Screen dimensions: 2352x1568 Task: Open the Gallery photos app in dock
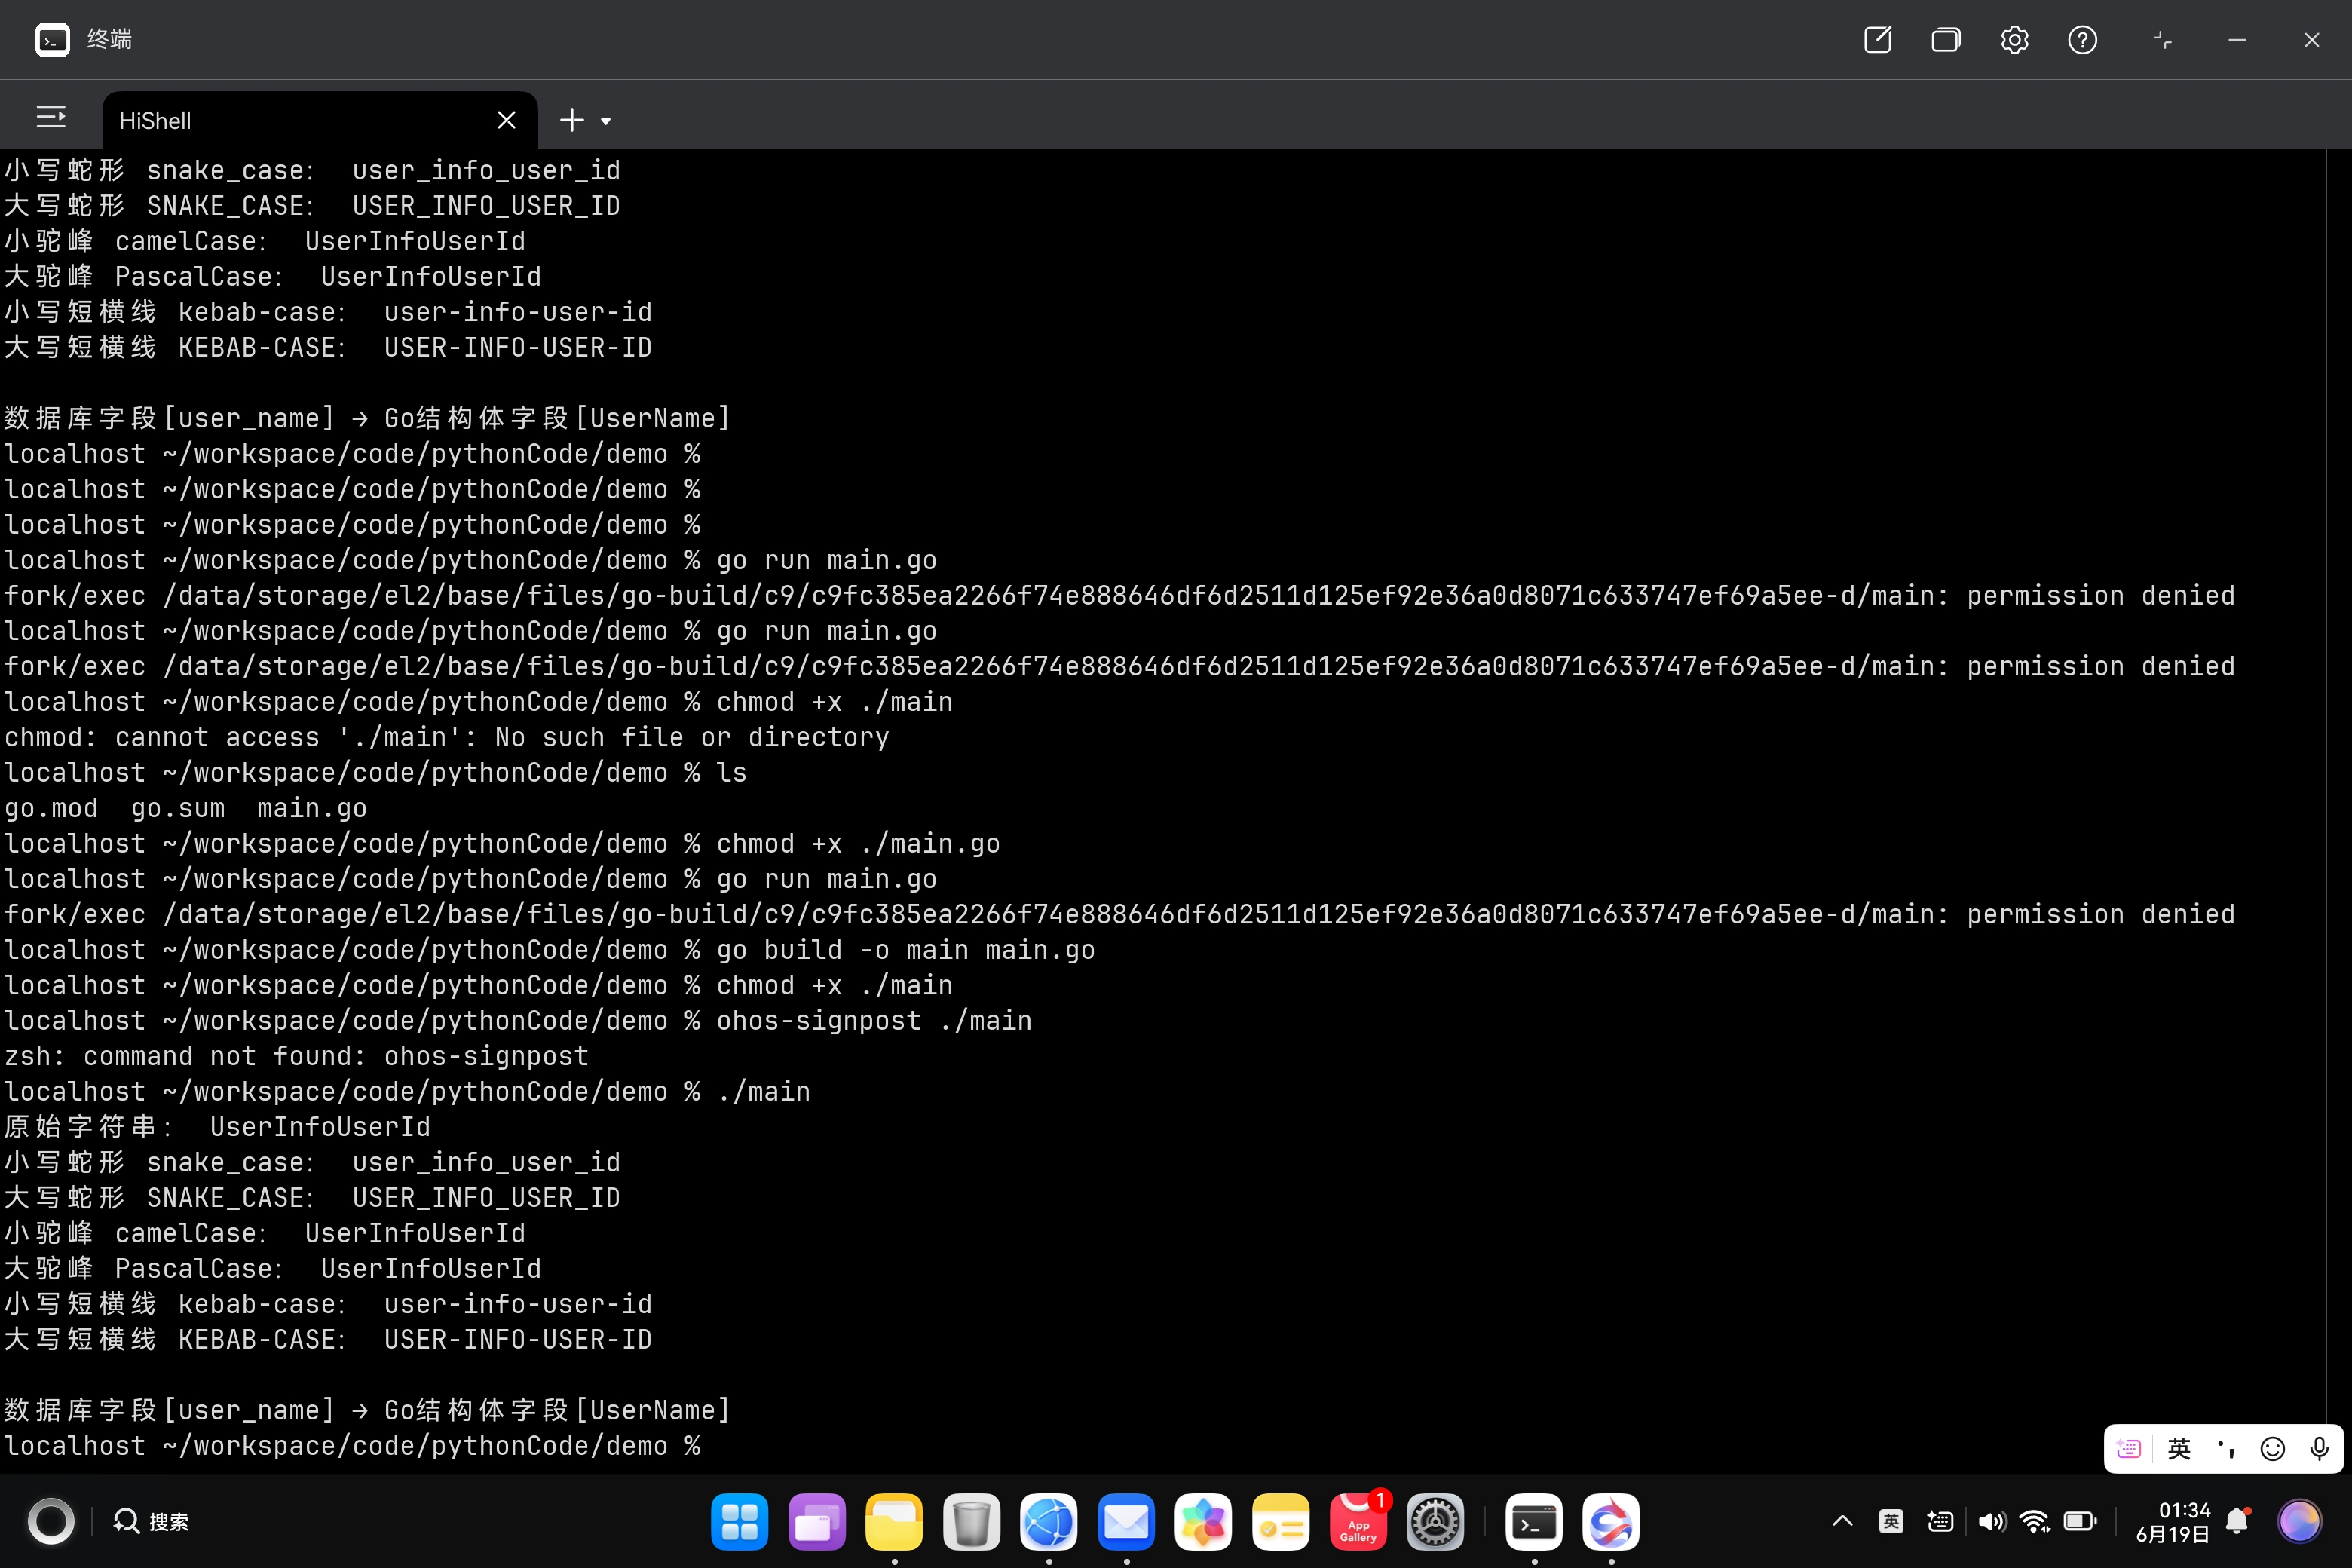[1203, 1522]
